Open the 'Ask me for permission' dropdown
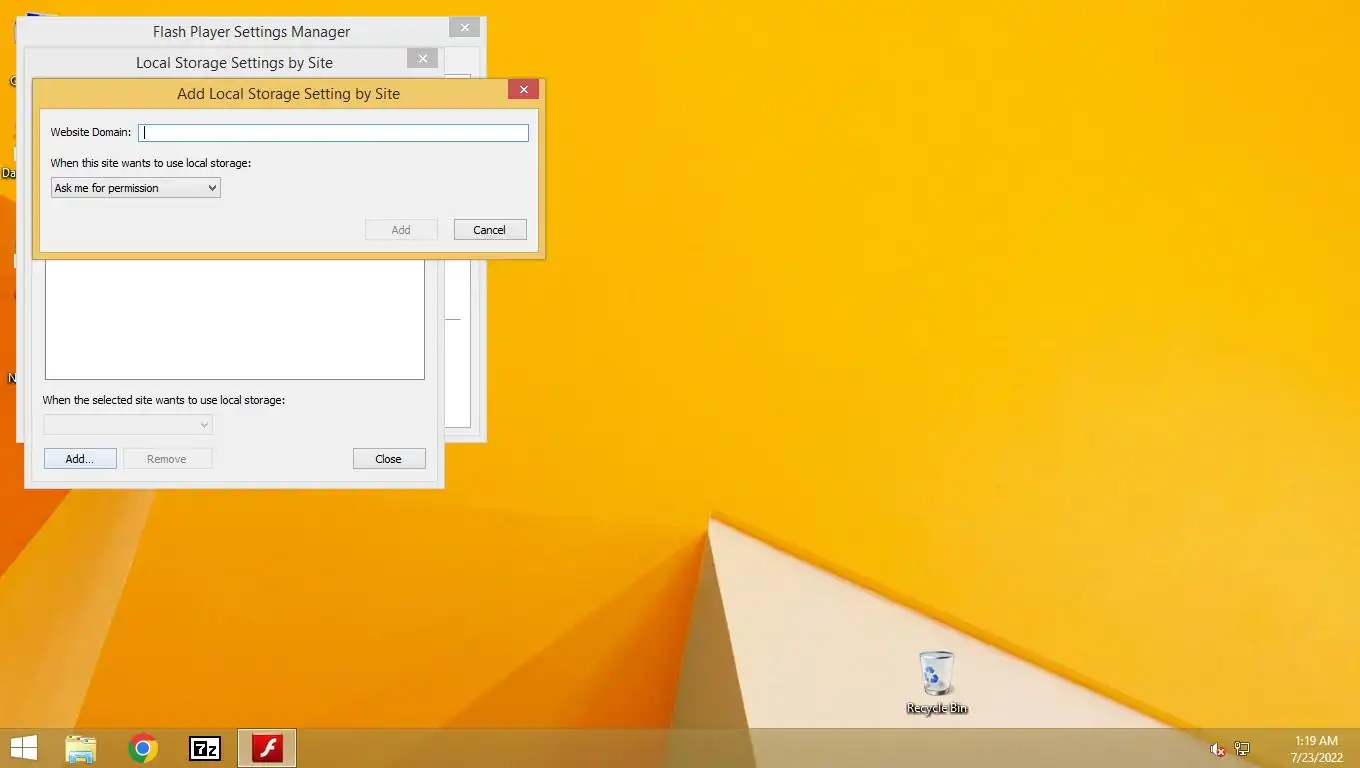 click(x=135, y=188)
